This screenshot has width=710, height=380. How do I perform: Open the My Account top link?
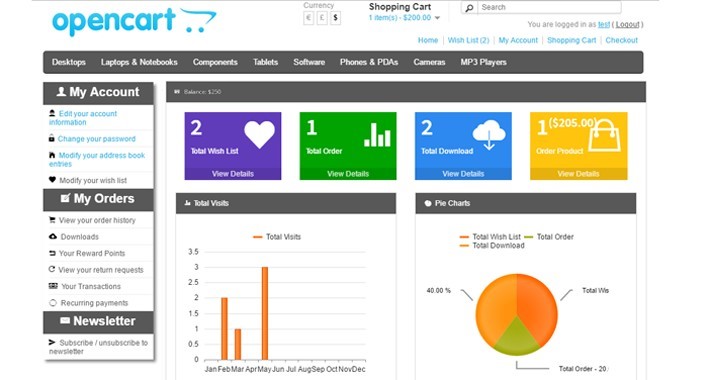[x=518, y=40]
